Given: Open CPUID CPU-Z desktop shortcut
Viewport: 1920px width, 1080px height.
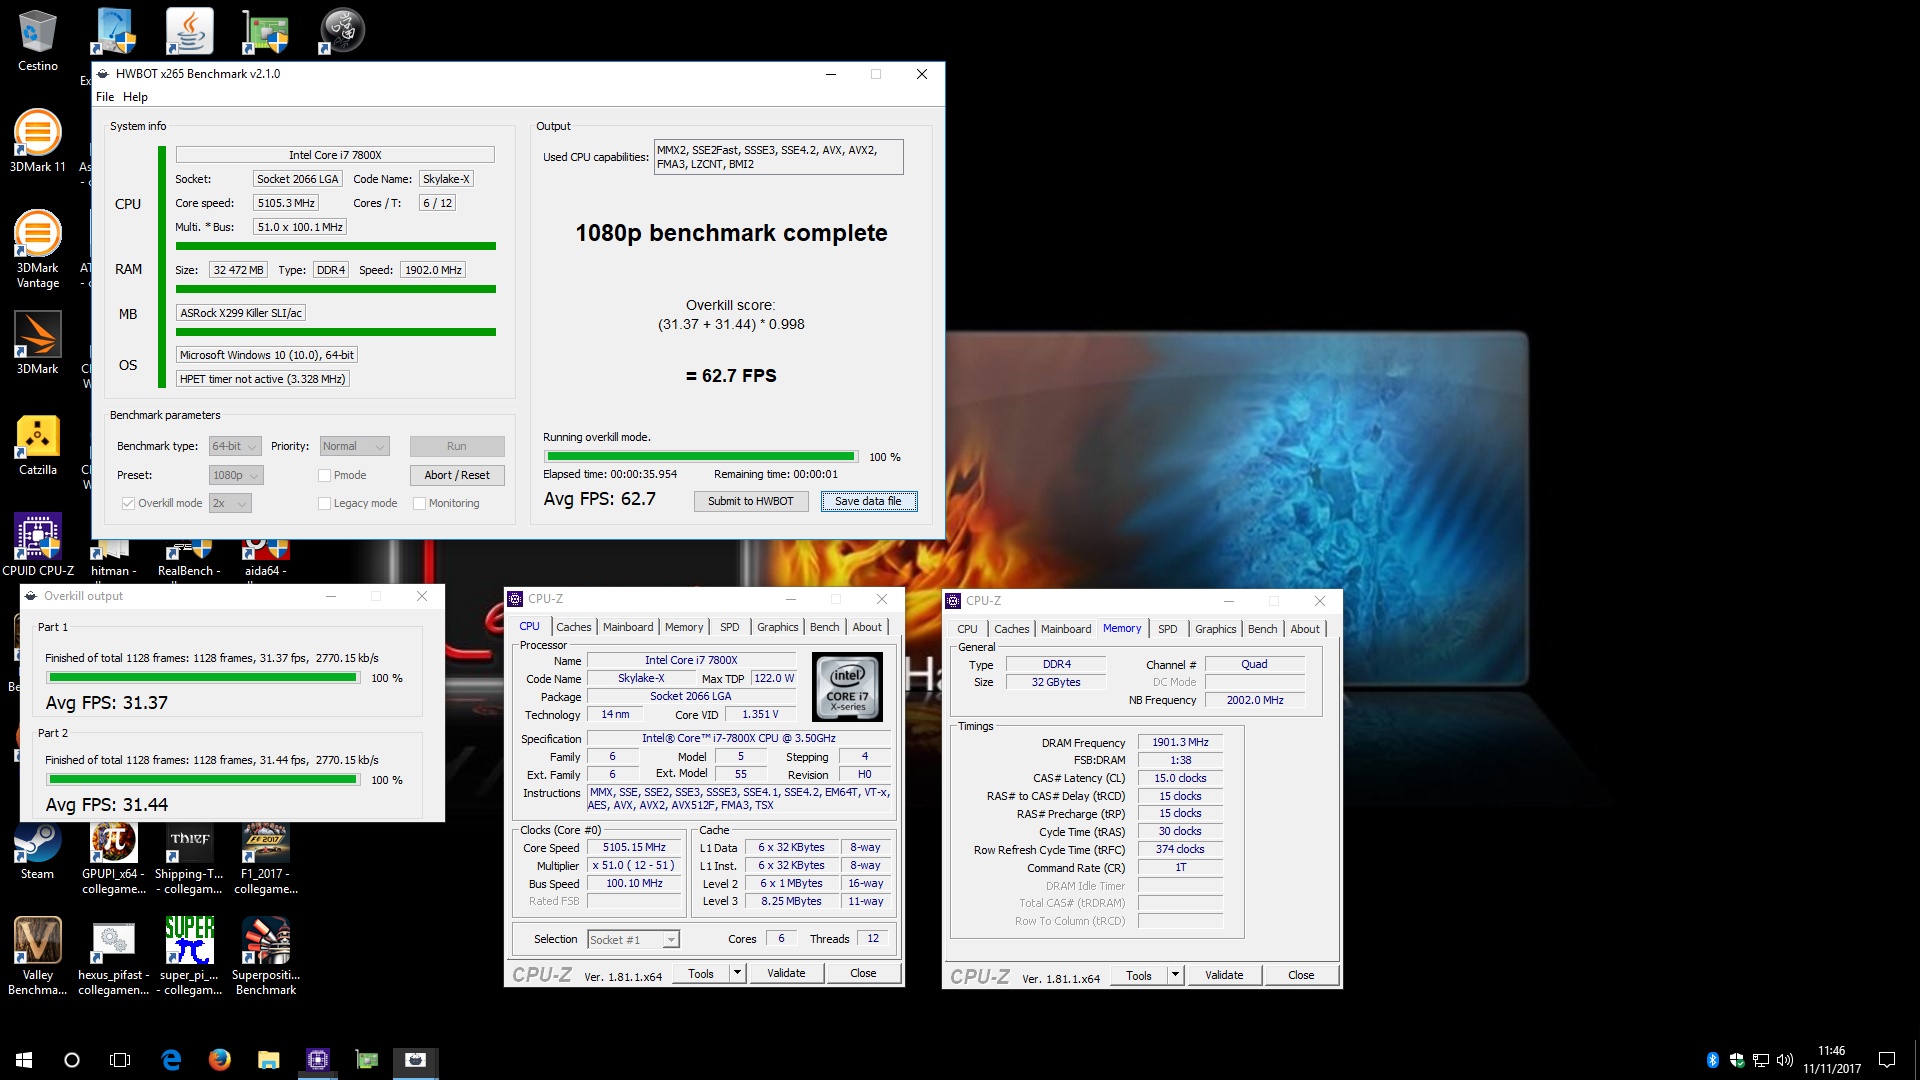Looking at the screenshot, I should coord(37,545).
